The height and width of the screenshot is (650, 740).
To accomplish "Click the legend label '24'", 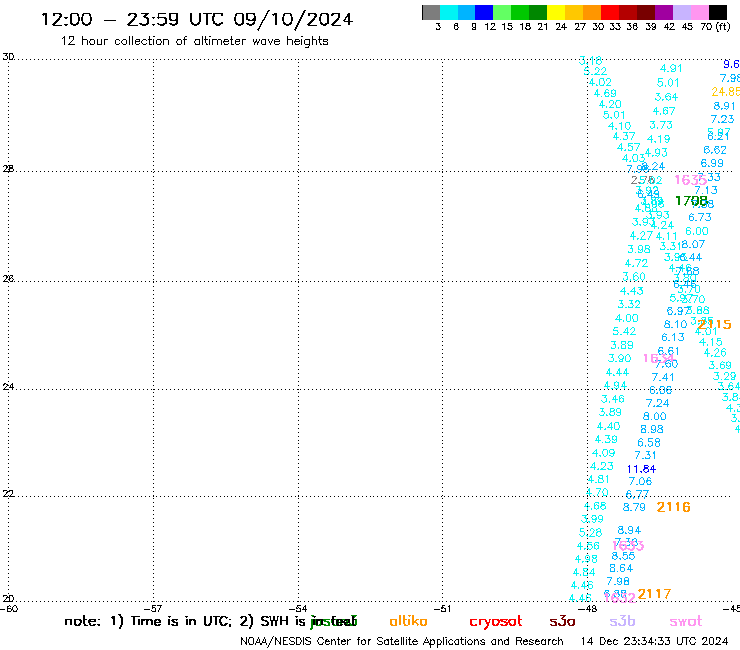I will [x=561, y=27].
